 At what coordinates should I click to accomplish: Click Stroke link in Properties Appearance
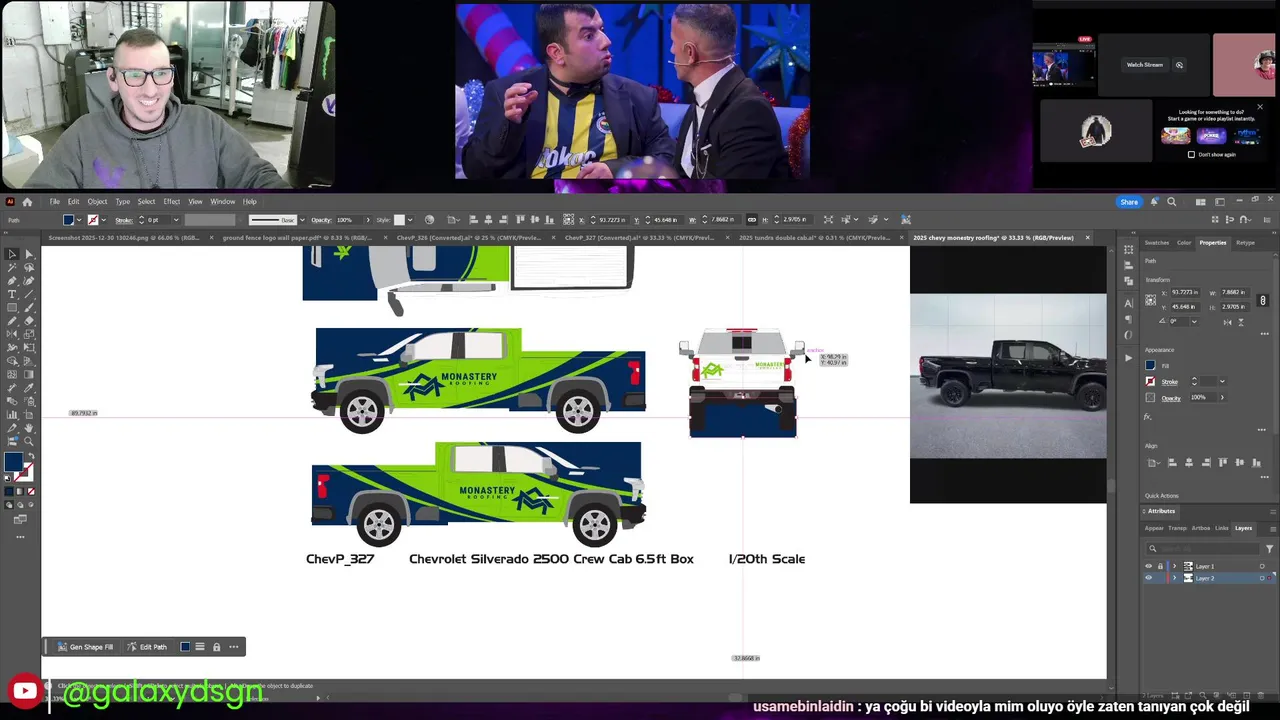point(1169,382)
